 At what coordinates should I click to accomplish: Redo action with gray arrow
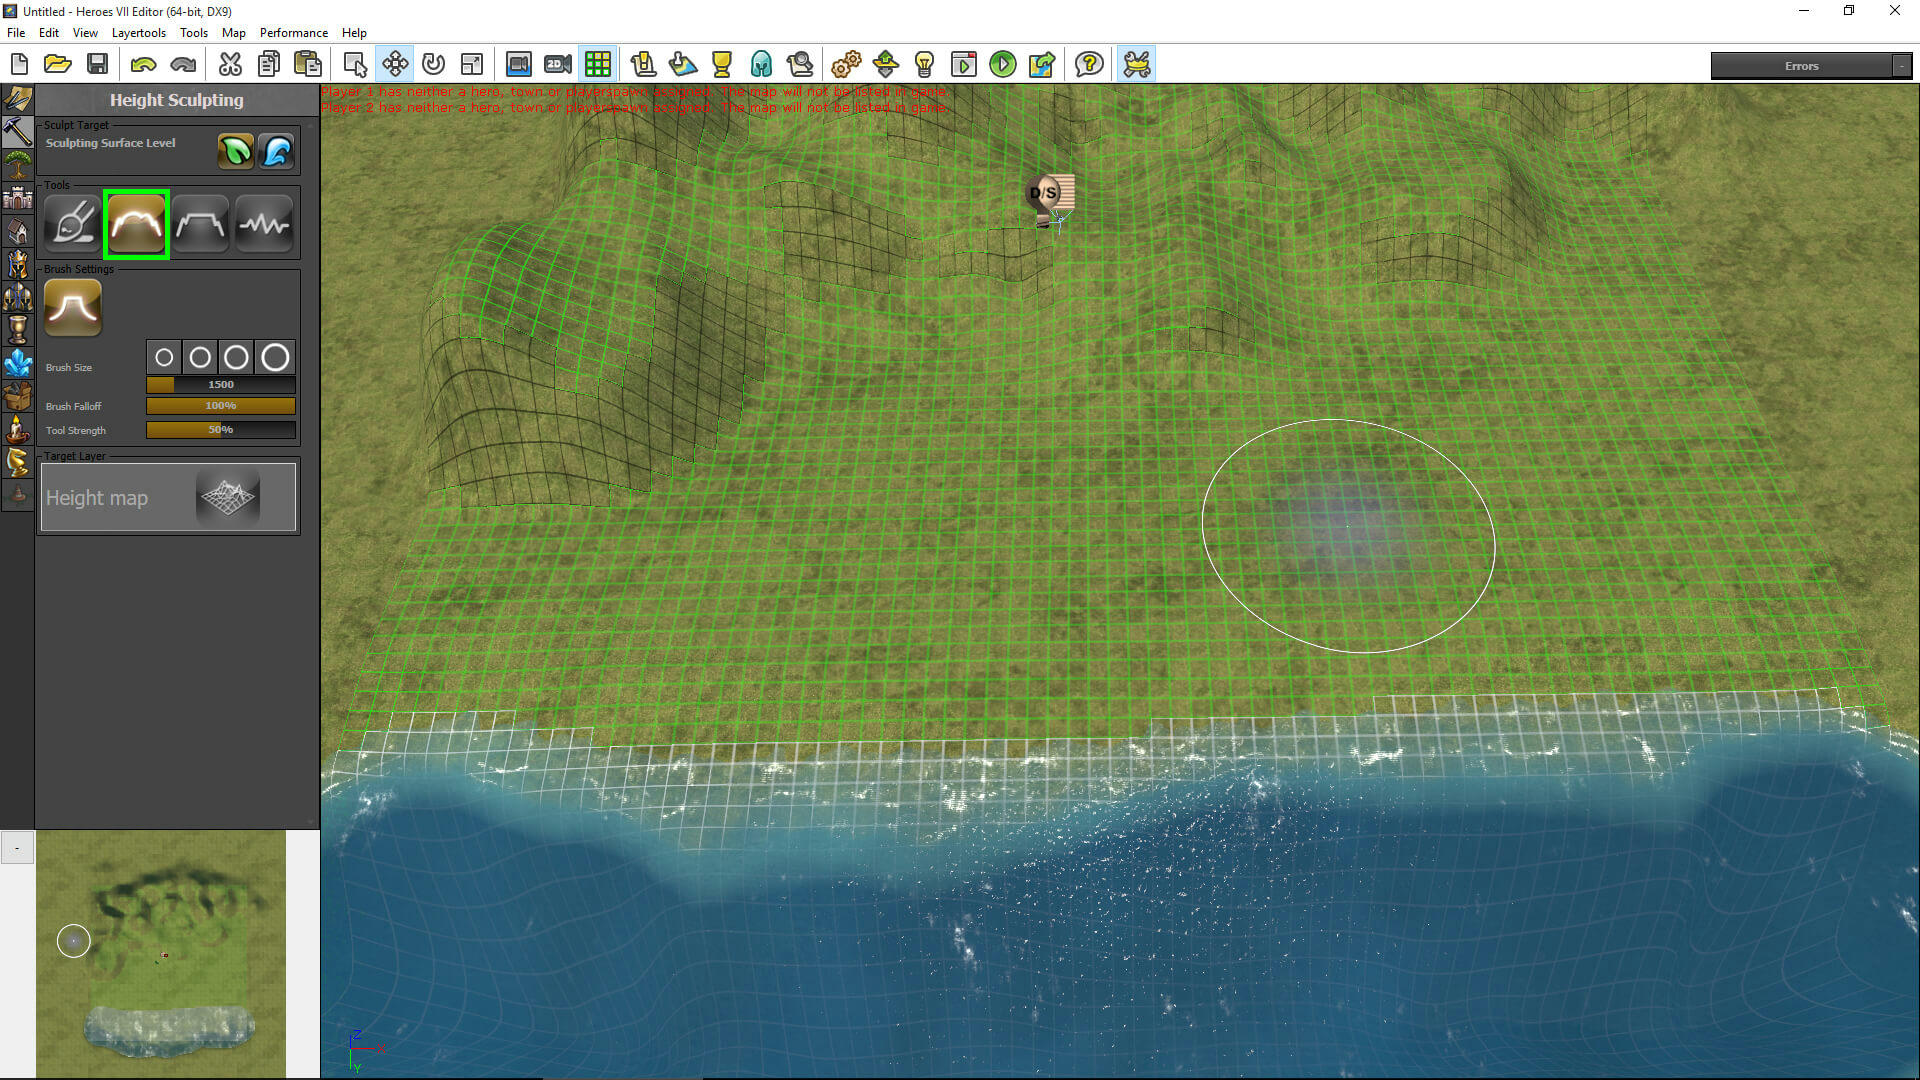tap(183, 65)
